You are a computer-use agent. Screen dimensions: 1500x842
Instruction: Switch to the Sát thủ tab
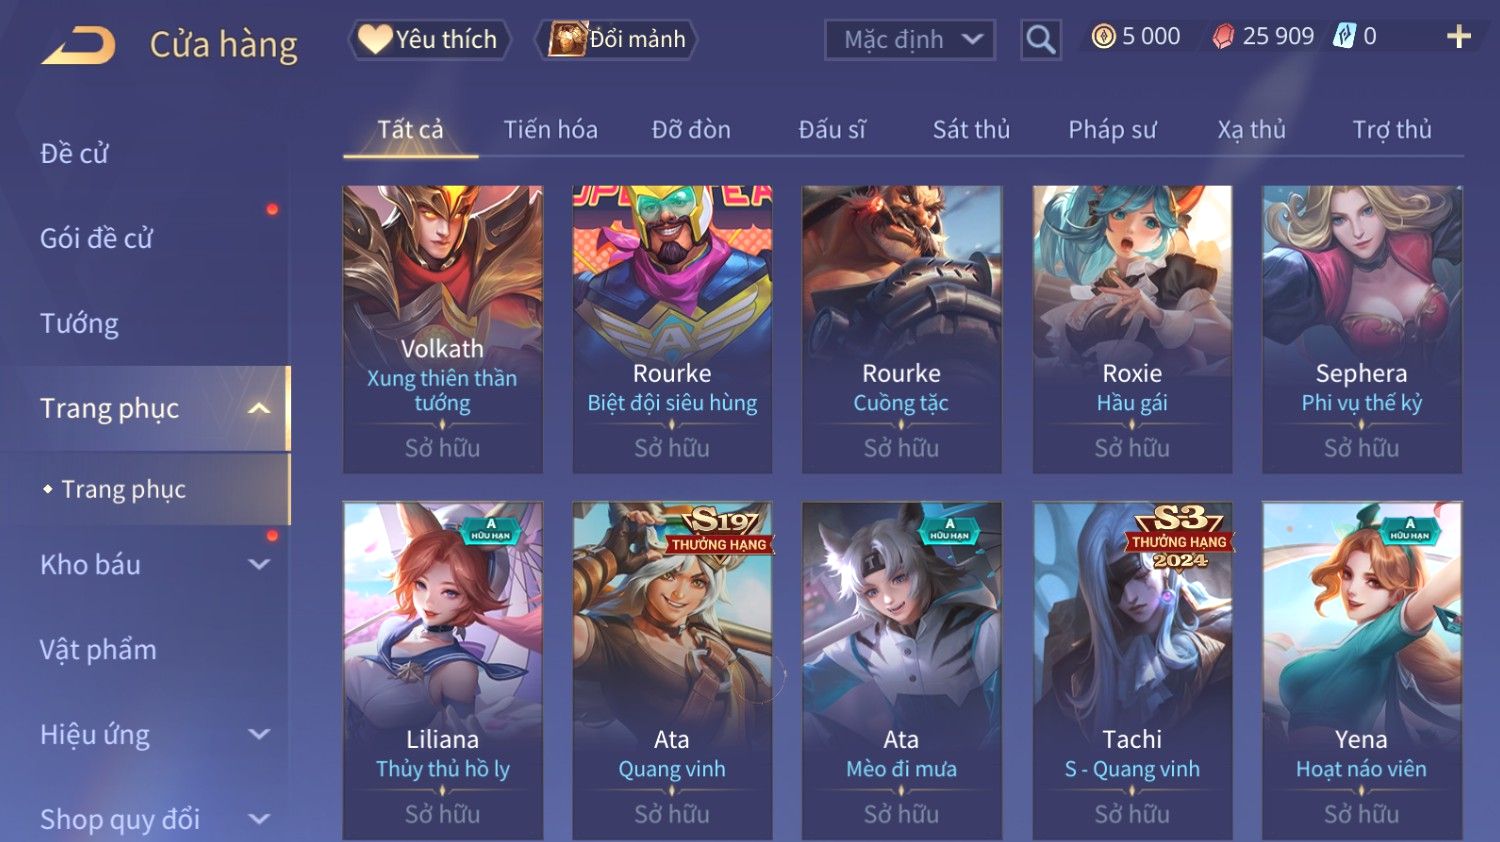coord(971,130)
